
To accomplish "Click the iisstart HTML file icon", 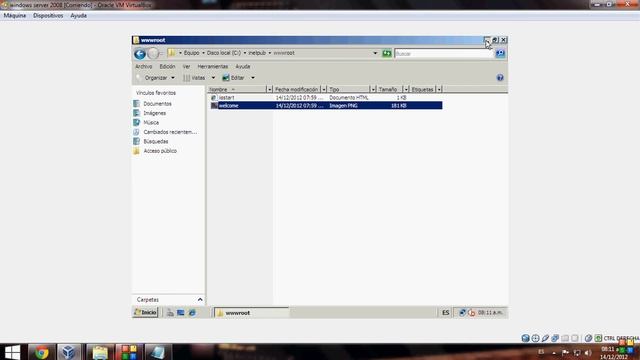I will point(213,98).
